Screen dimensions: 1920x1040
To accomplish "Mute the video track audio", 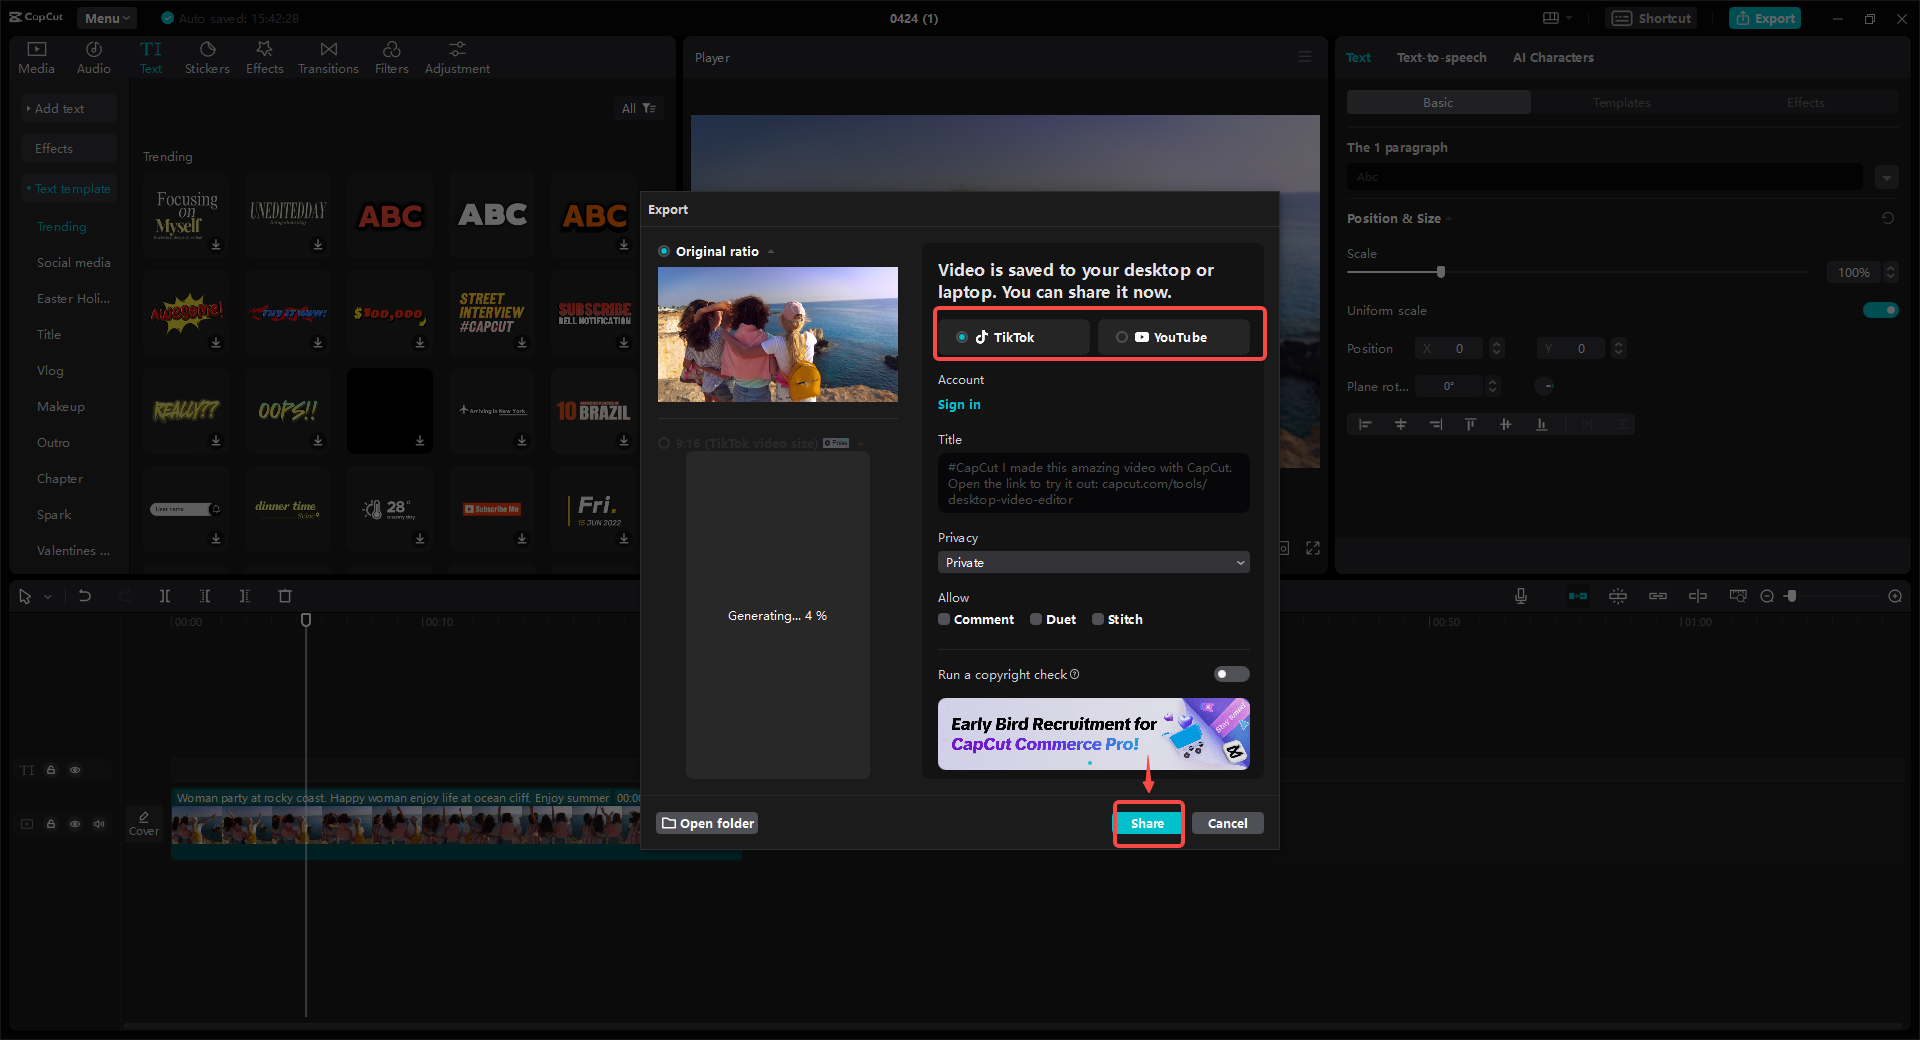I will click(x=99, y=824).
